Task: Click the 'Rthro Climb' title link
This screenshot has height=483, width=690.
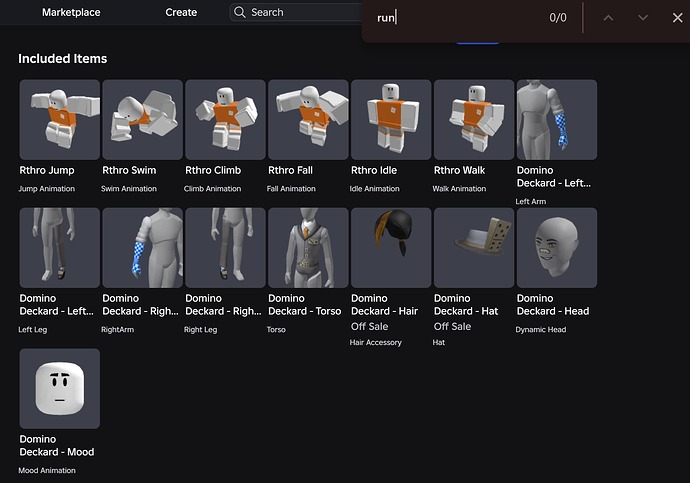Action: [x=213, y=170]
